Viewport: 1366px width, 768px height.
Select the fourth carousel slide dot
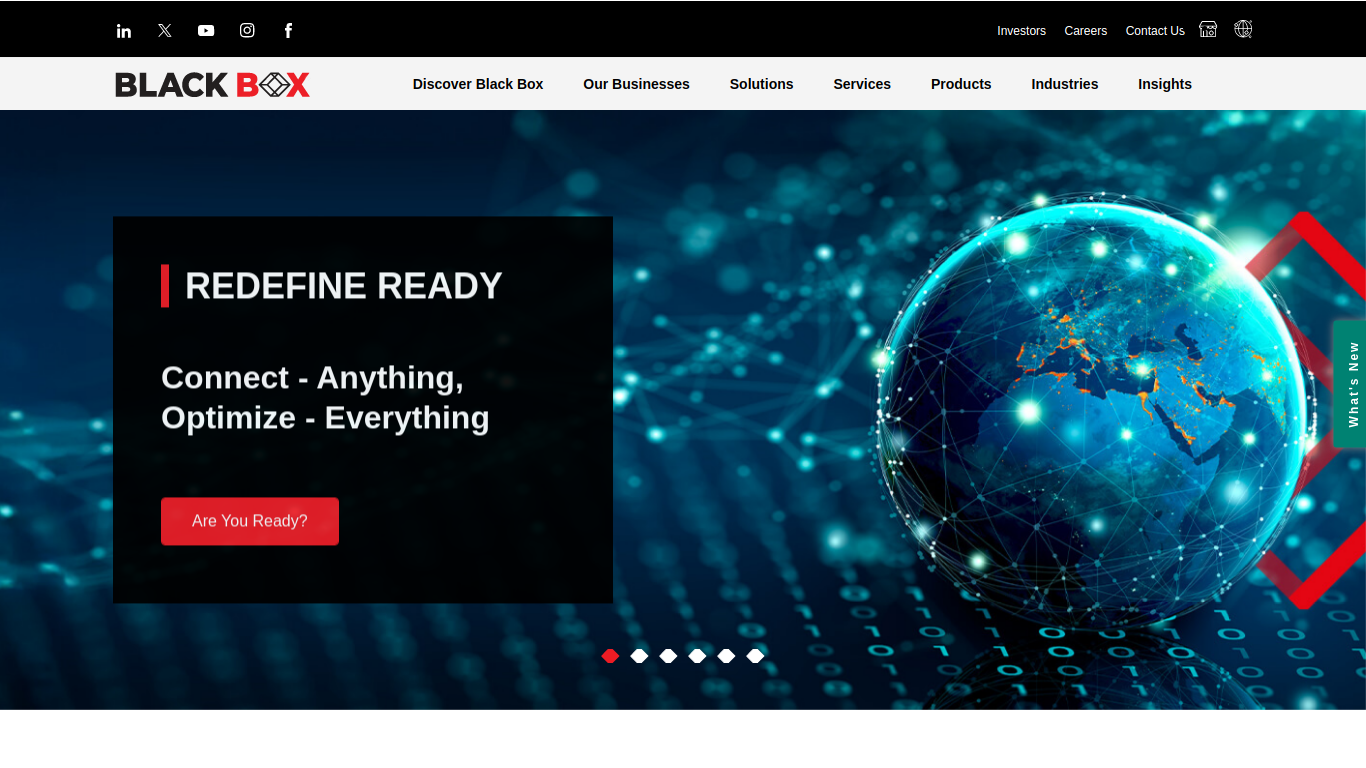click(x=697, y=656)
